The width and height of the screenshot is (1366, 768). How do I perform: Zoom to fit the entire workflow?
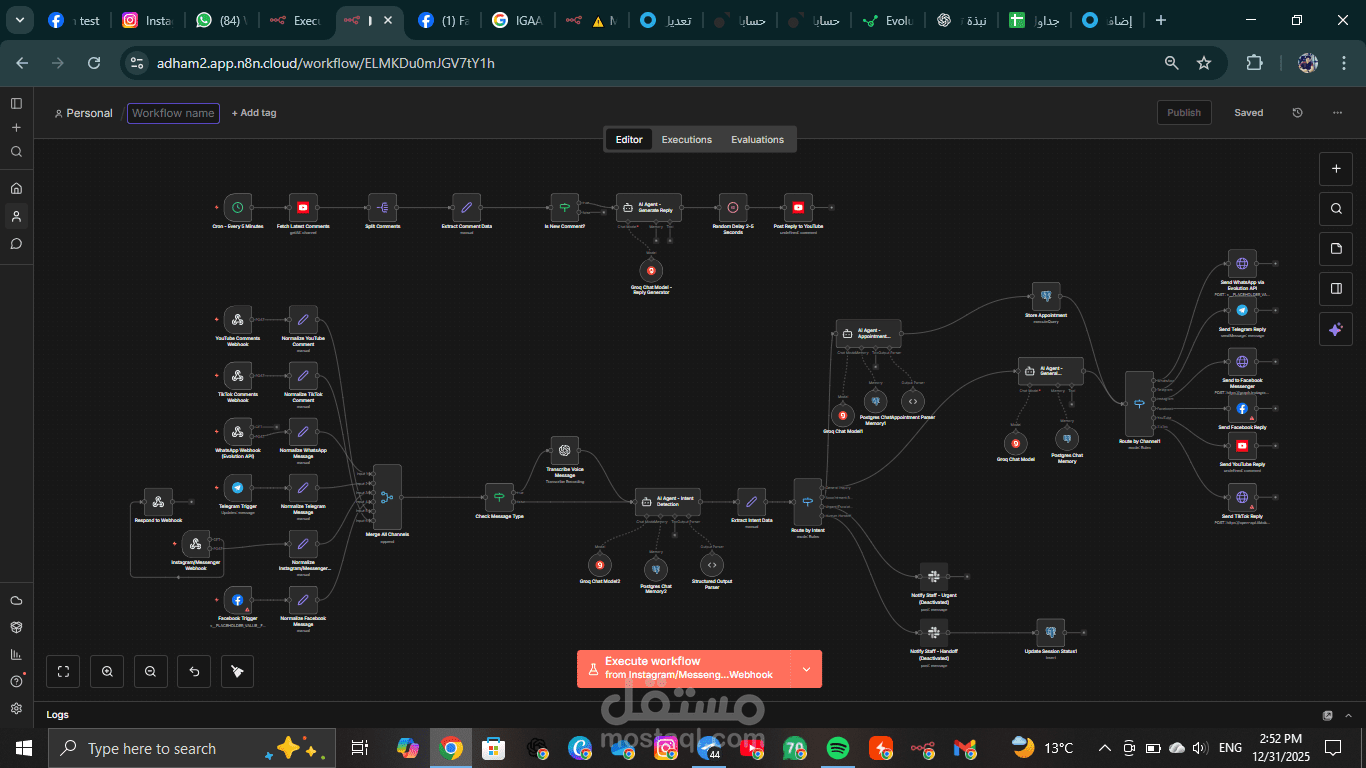pyautogui.click(x=62, y=671)
